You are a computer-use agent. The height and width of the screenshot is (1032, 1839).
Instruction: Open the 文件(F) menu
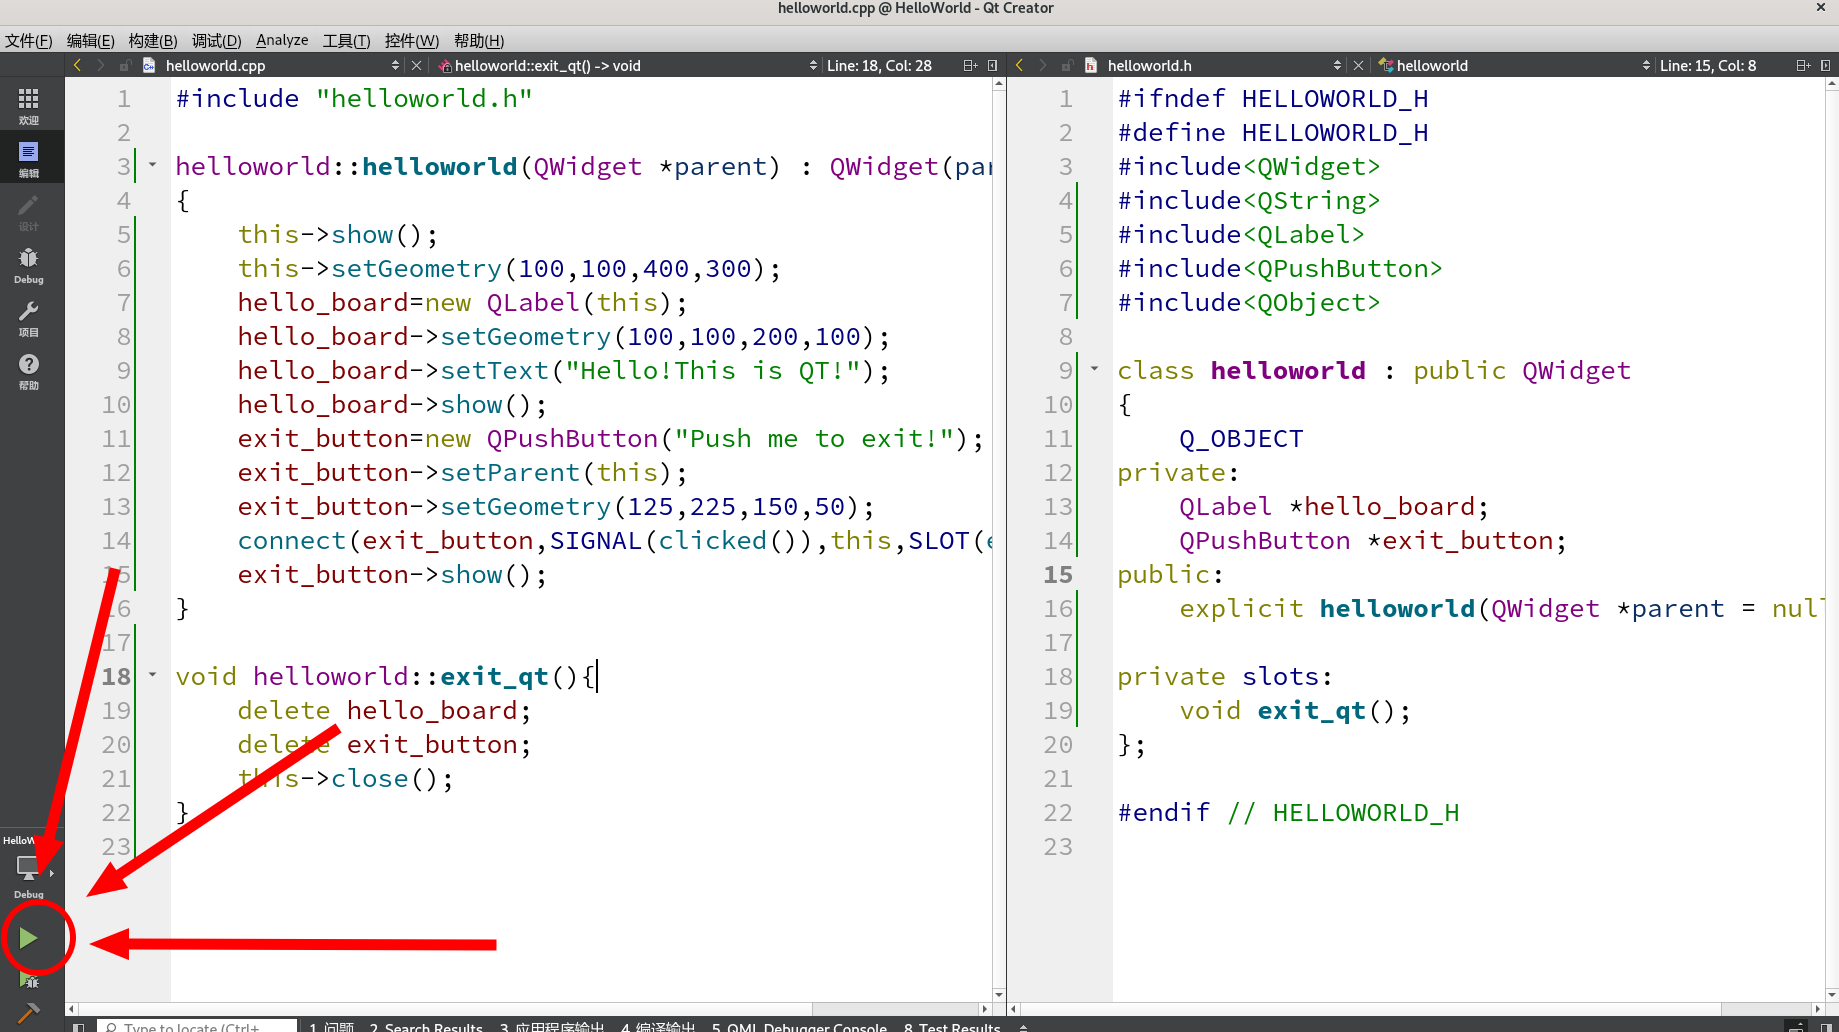pyautogui.click(x=29, y=40)
